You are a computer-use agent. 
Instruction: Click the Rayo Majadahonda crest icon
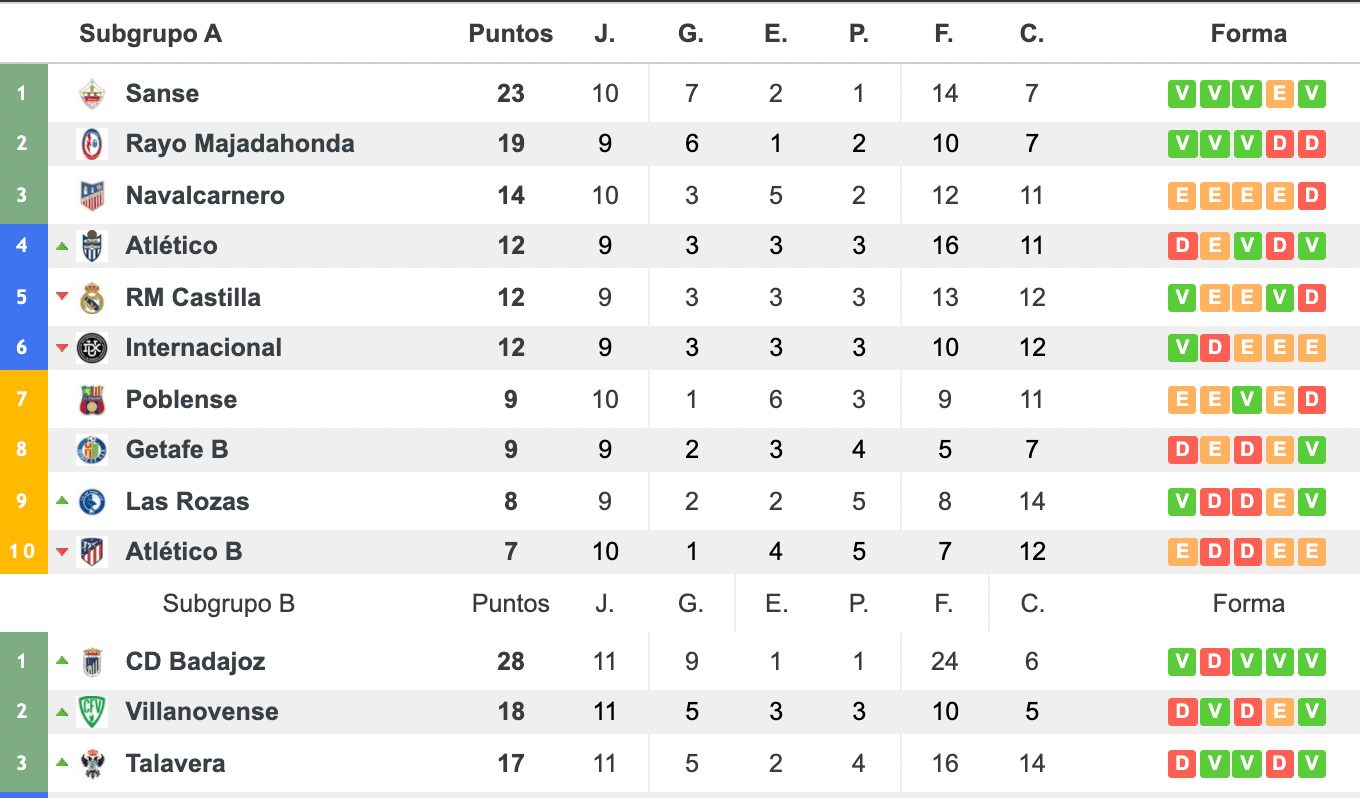92,143
